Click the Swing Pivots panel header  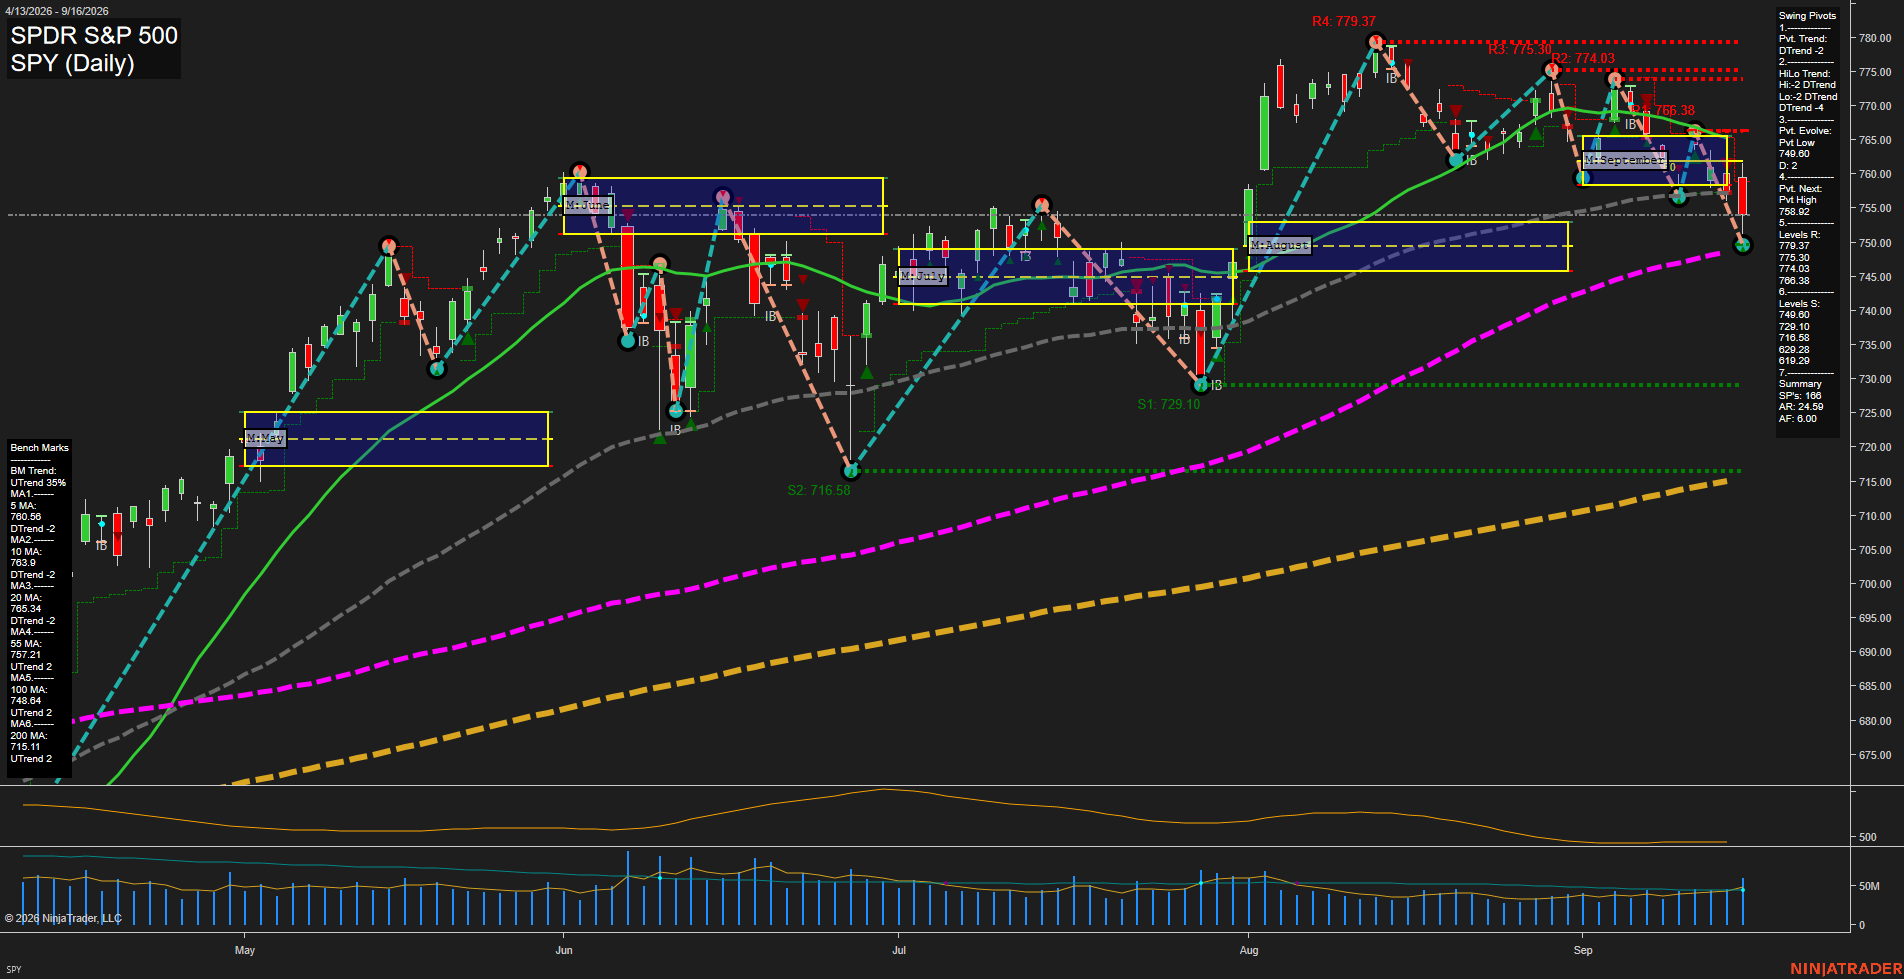pyautogui.click(x=1807, y=16)
